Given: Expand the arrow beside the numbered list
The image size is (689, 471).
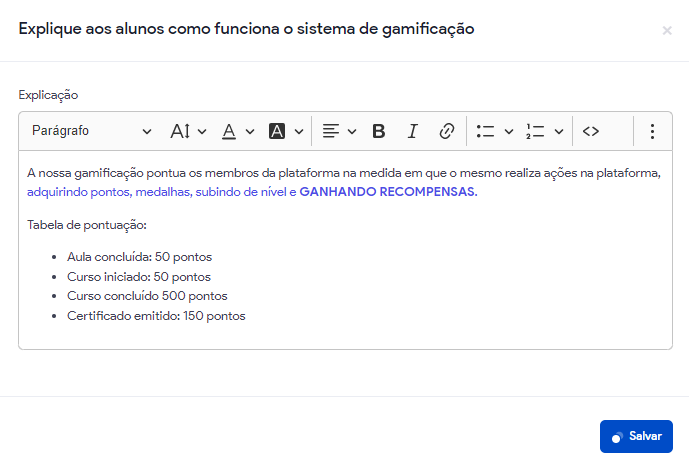Looking at the screenshot, I should coord(558,131).
